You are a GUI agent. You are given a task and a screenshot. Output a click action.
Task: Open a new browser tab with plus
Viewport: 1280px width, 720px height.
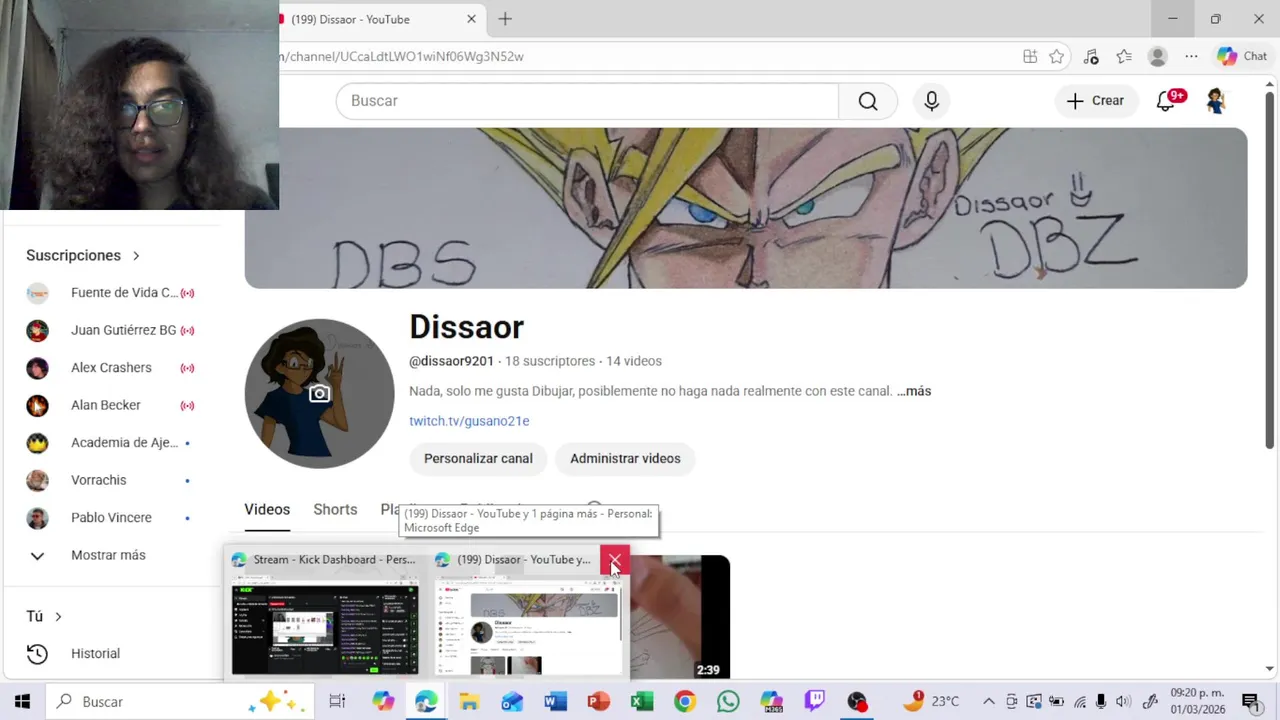505,19
